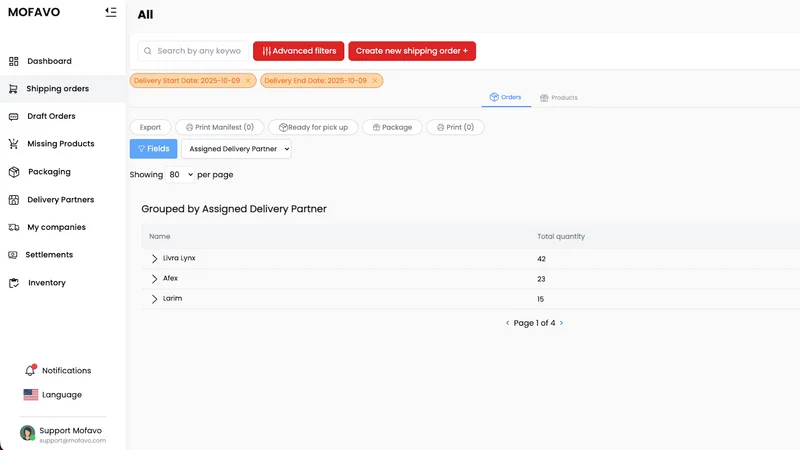Screen dimensions: 800x450
Task: Click the Advanced filters button
Action: click(x=298, y=51)
